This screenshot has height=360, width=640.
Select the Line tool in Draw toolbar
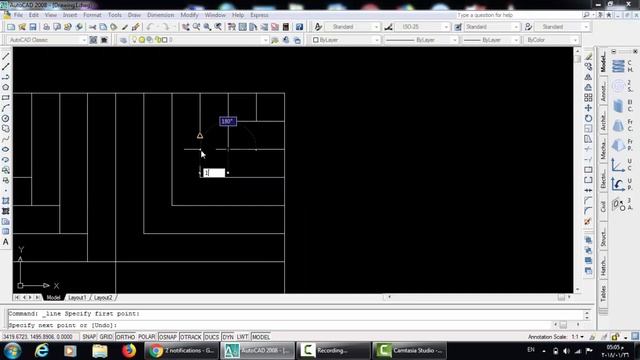(x=6, y=56)
